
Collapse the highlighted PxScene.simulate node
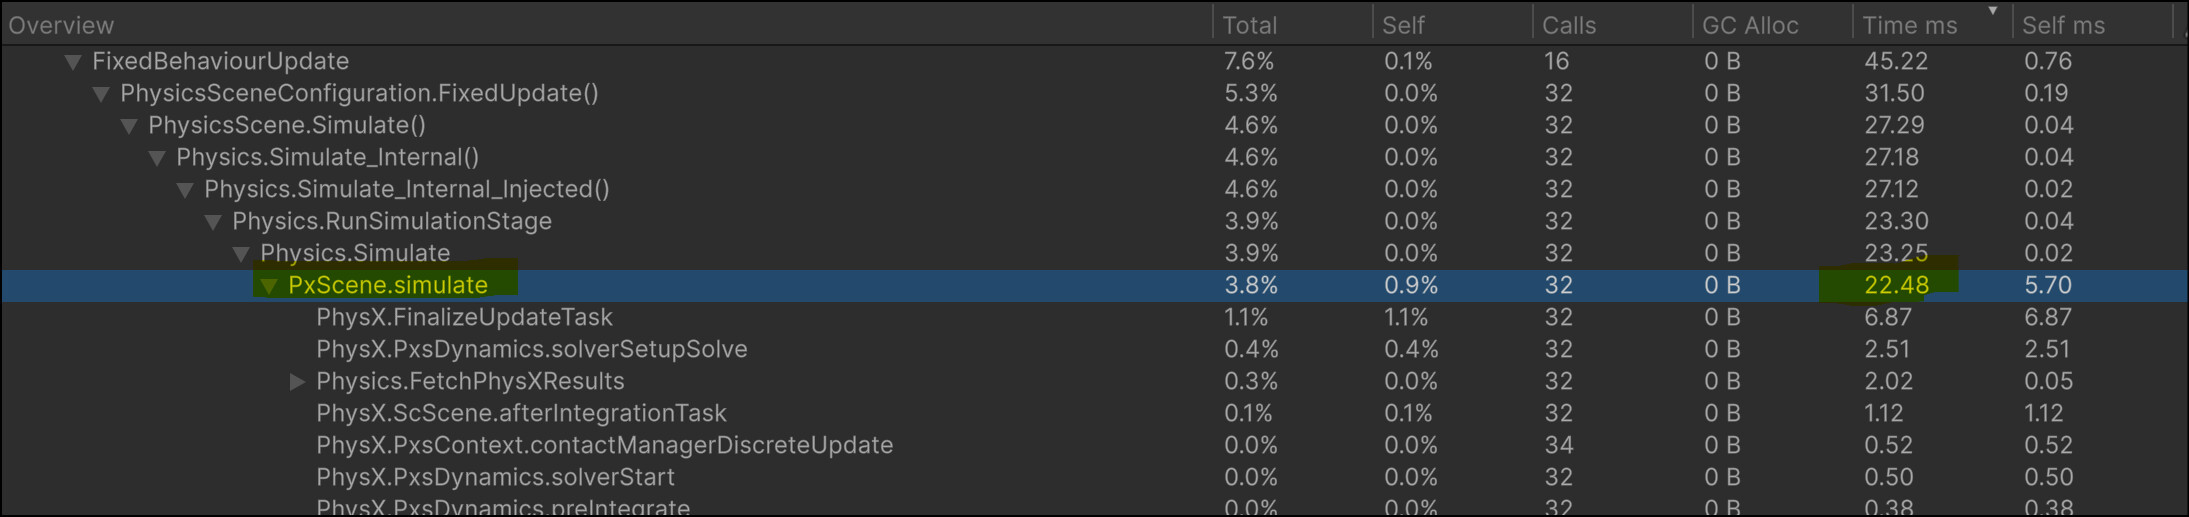pos(268,286)
